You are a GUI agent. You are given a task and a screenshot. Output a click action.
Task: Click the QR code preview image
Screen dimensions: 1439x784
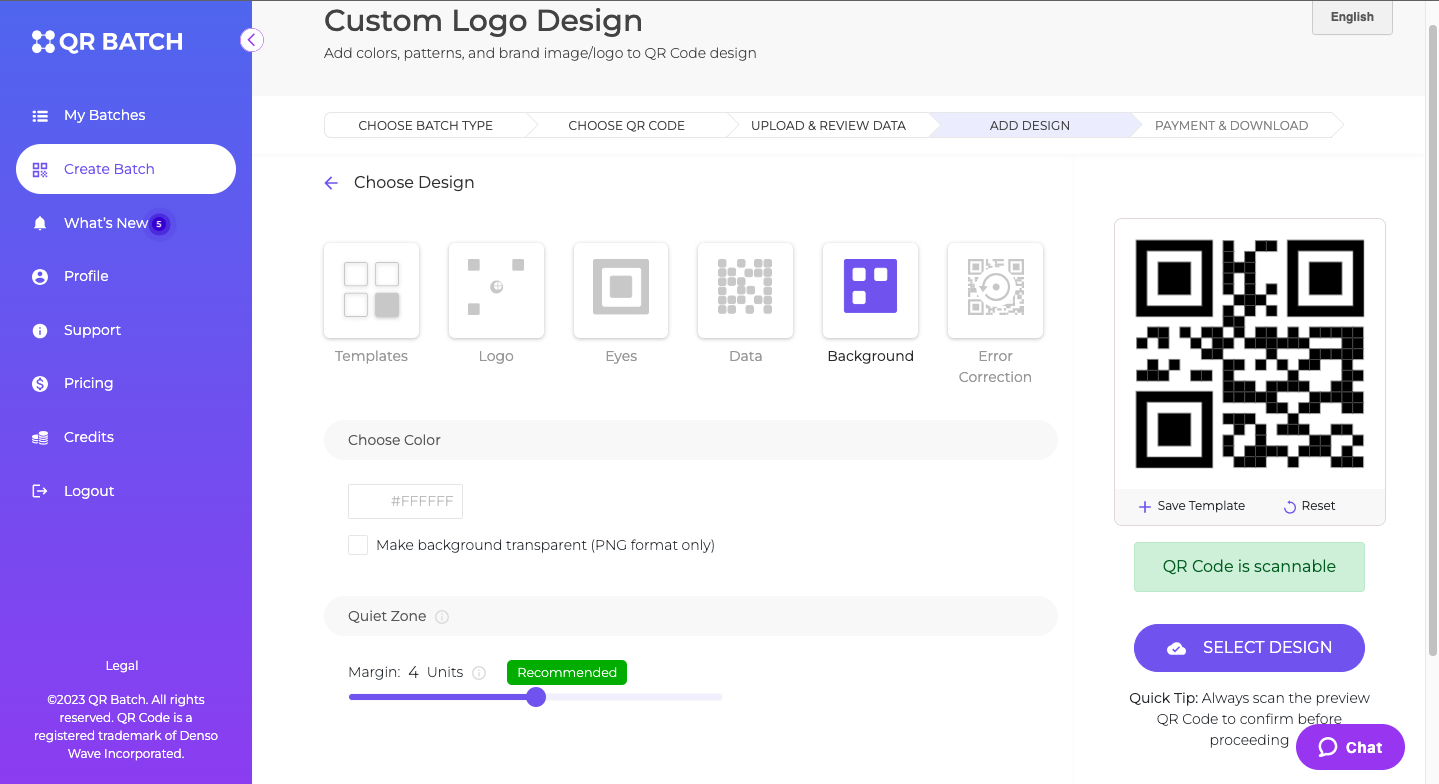pyautogui.click(x=1249, y=354)
